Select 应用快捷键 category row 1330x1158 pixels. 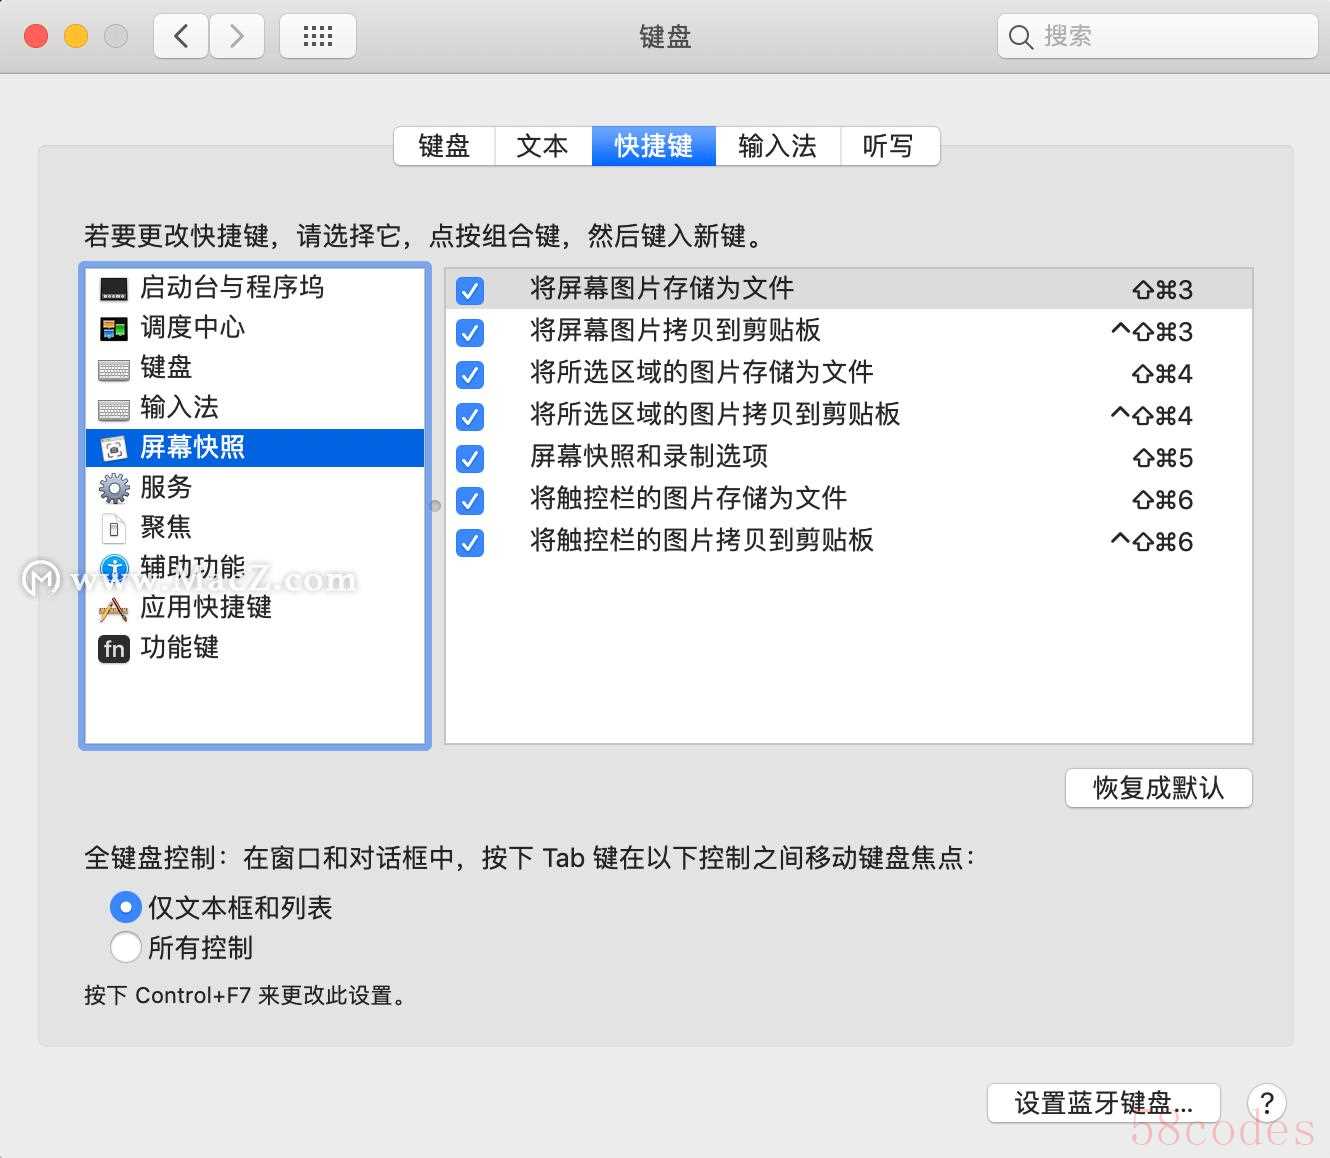point(255,608)
